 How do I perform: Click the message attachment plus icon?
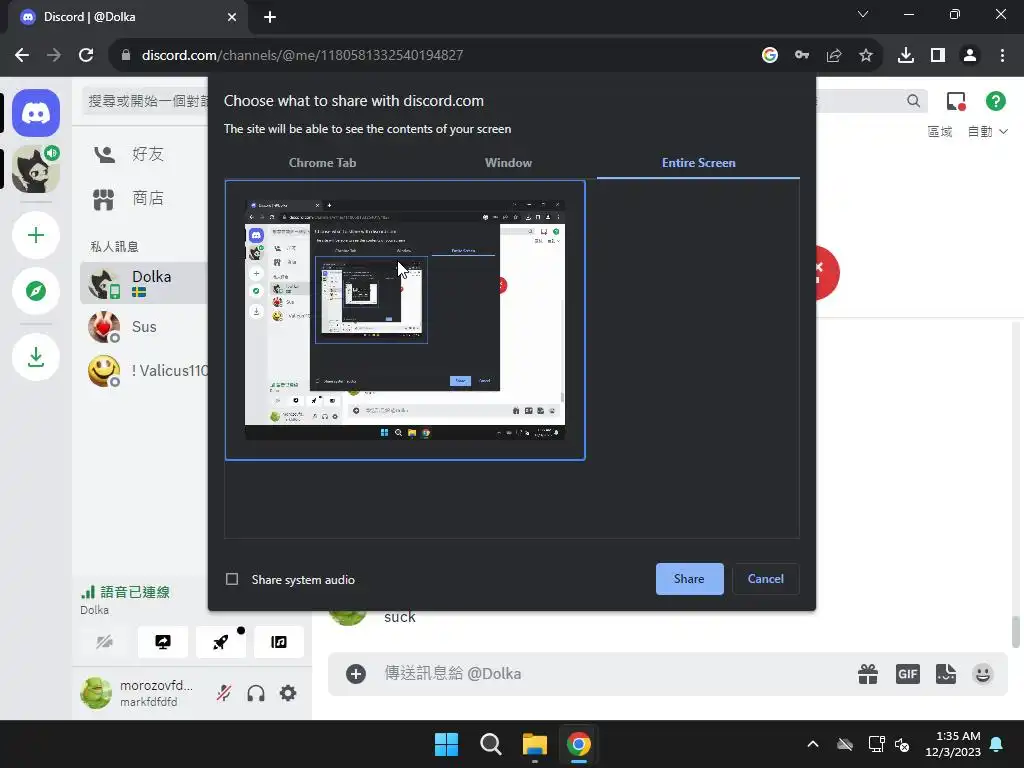tap(356, 674)
